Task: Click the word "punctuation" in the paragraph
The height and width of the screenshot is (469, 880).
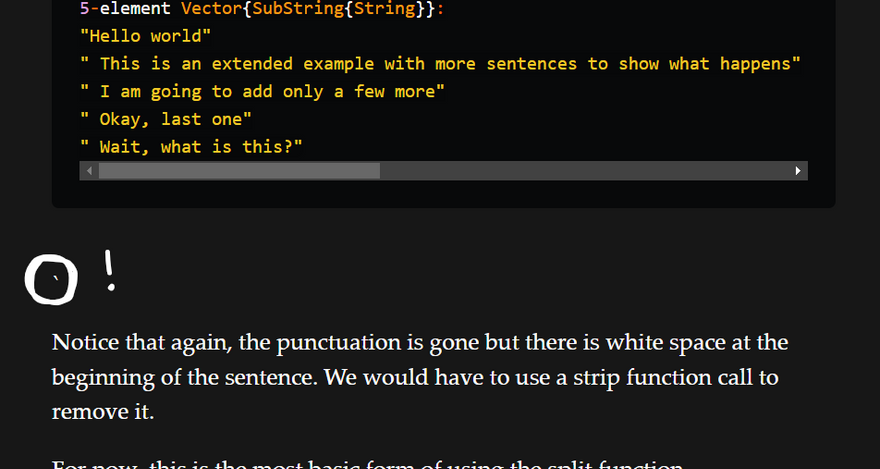Action: tap(337, 343)
